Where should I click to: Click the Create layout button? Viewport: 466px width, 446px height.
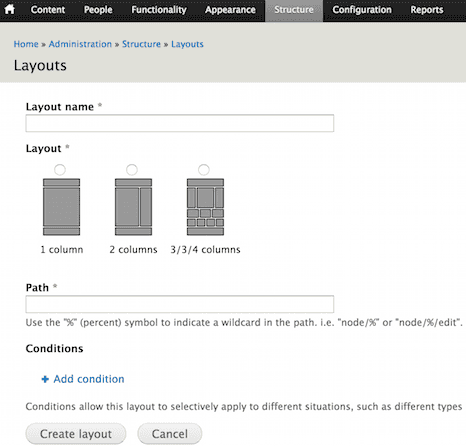coord(76,434)
